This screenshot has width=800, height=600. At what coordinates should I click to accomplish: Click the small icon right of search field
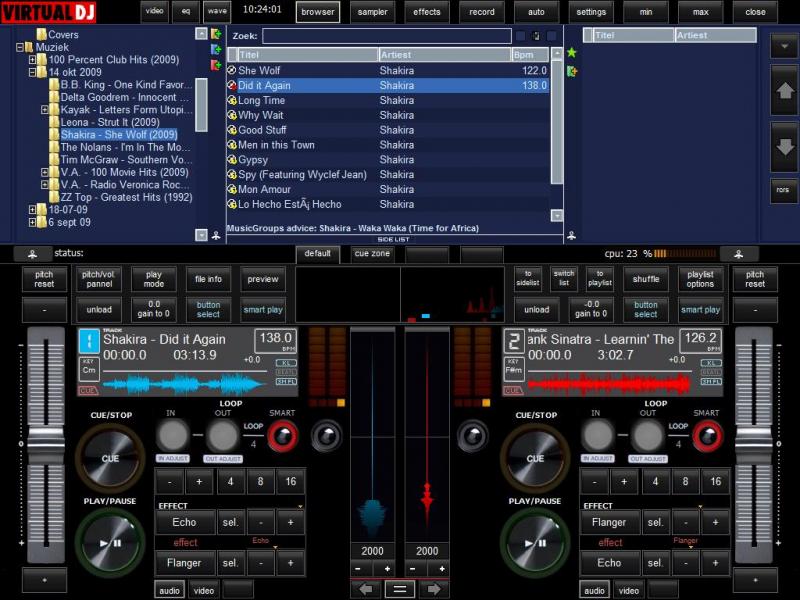[x=536, y=36]
